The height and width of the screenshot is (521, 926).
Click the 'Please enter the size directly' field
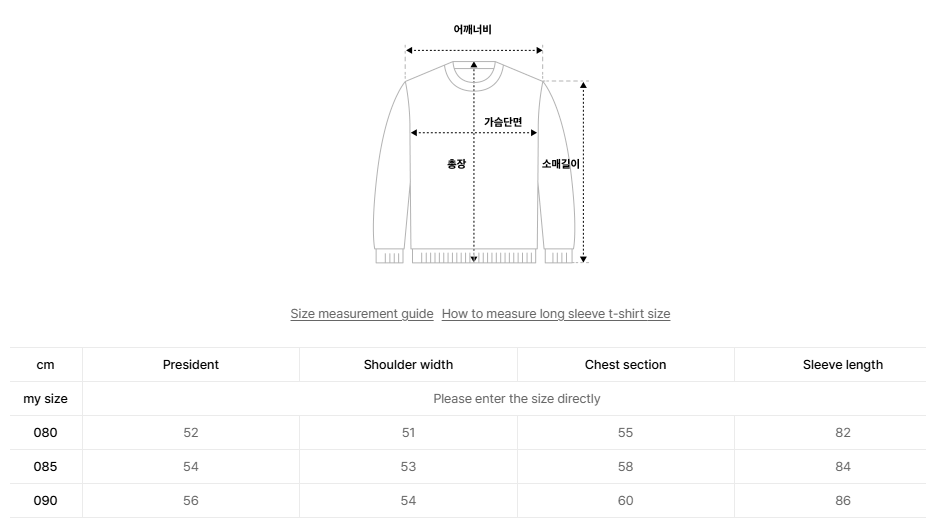pos(516,399)
